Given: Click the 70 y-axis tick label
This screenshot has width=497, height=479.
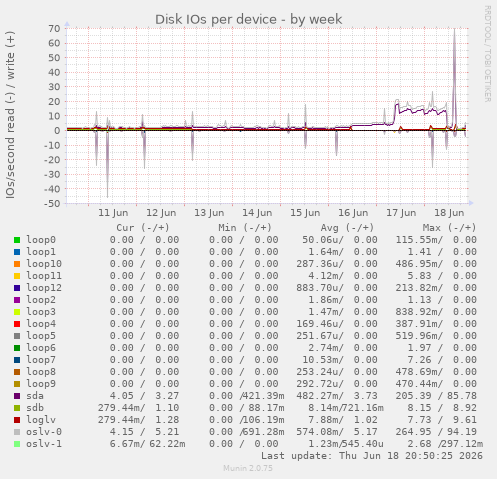Looking at the screenshot, I should (54, 28).
